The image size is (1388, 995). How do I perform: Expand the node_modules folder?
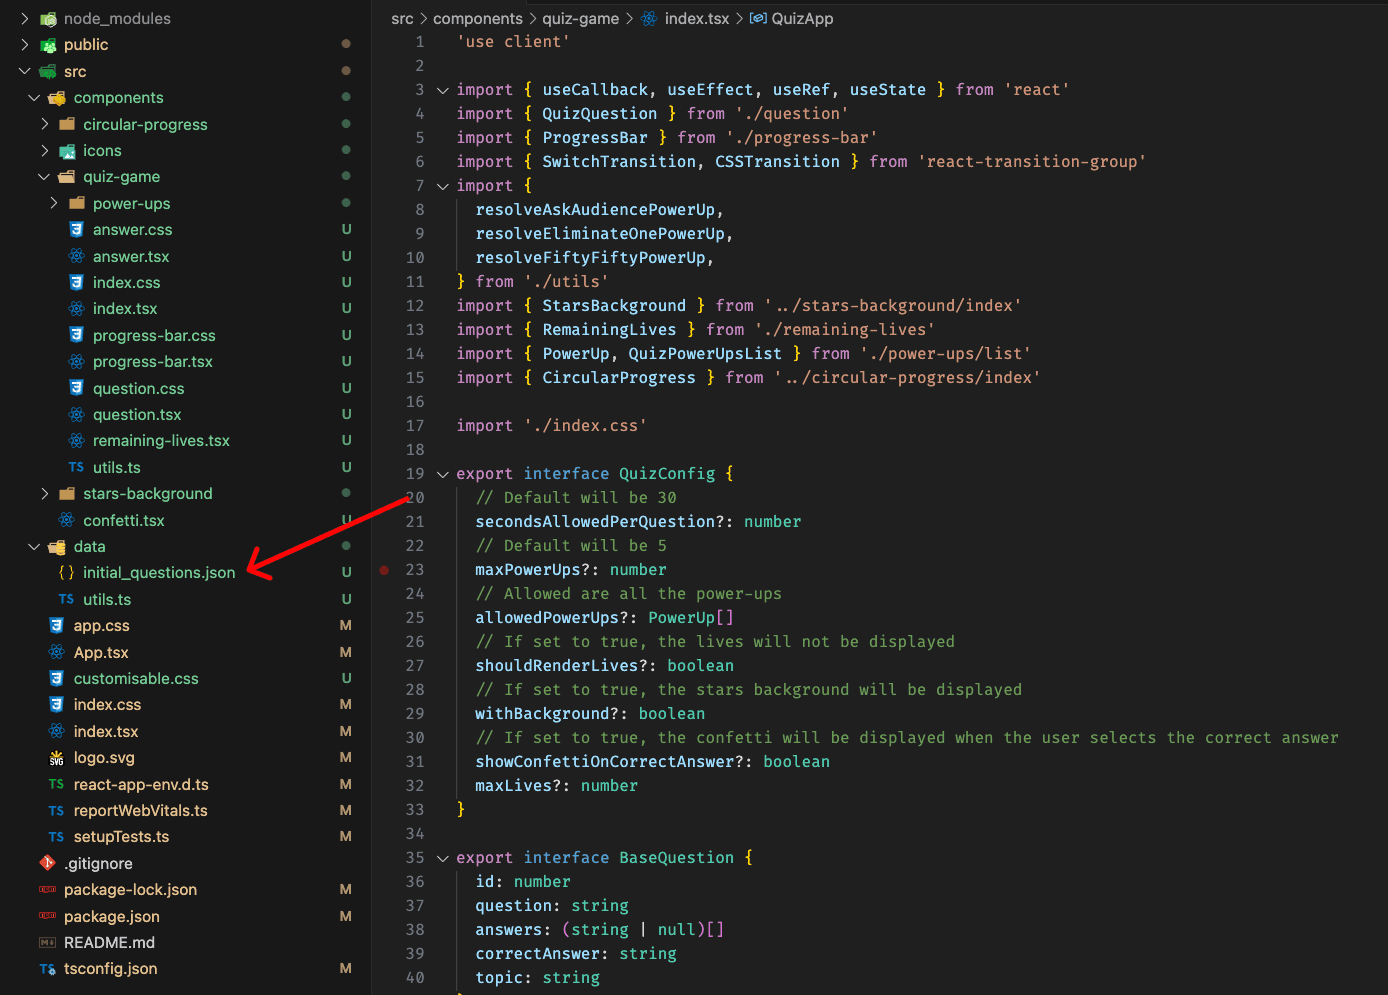[x=25, y=18]
